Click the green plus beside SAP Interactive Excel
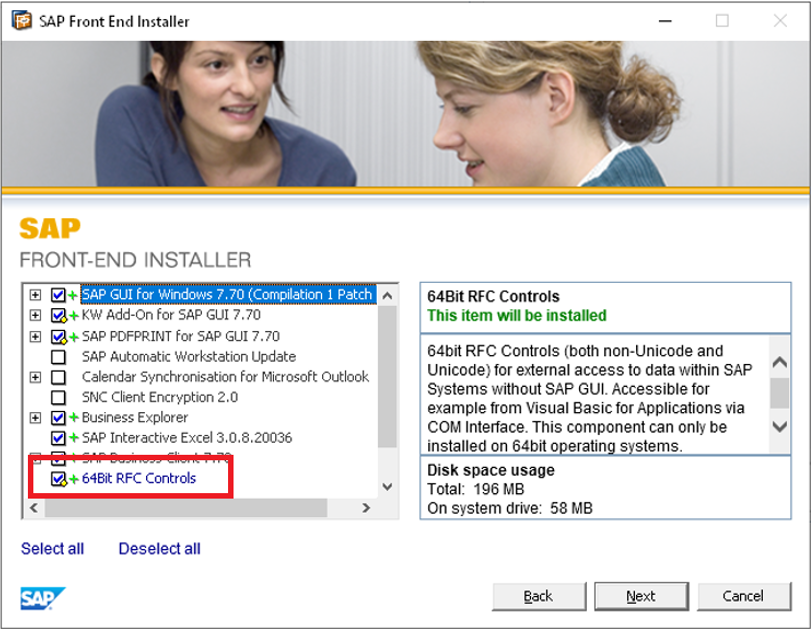The image size is (811, 629). click(73, 437)
